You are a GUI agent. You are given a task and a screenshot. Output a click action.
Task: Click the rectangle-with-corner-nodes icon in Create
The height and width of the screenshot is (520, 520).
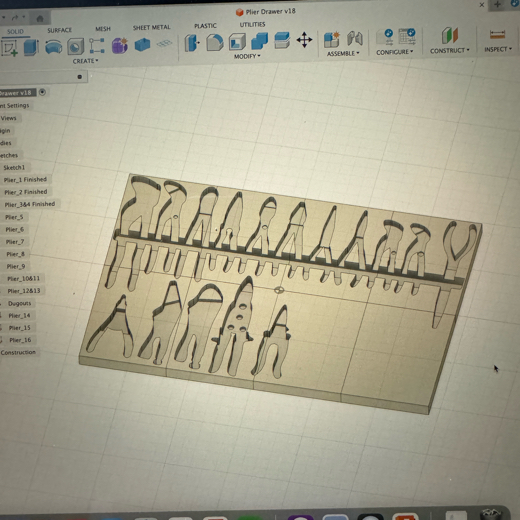pyautogui.click(x=97, y=46)
